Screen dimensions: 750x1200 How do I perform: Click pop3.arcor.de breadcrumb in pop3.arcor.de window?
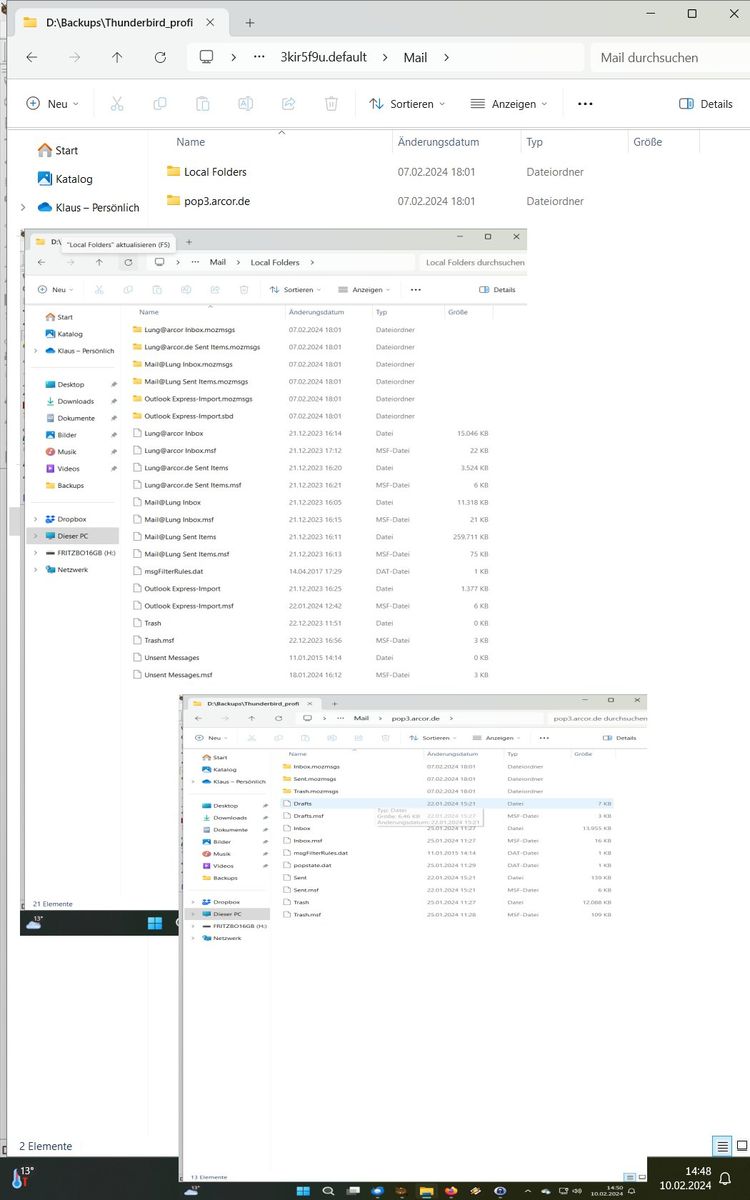coord(415,718)
